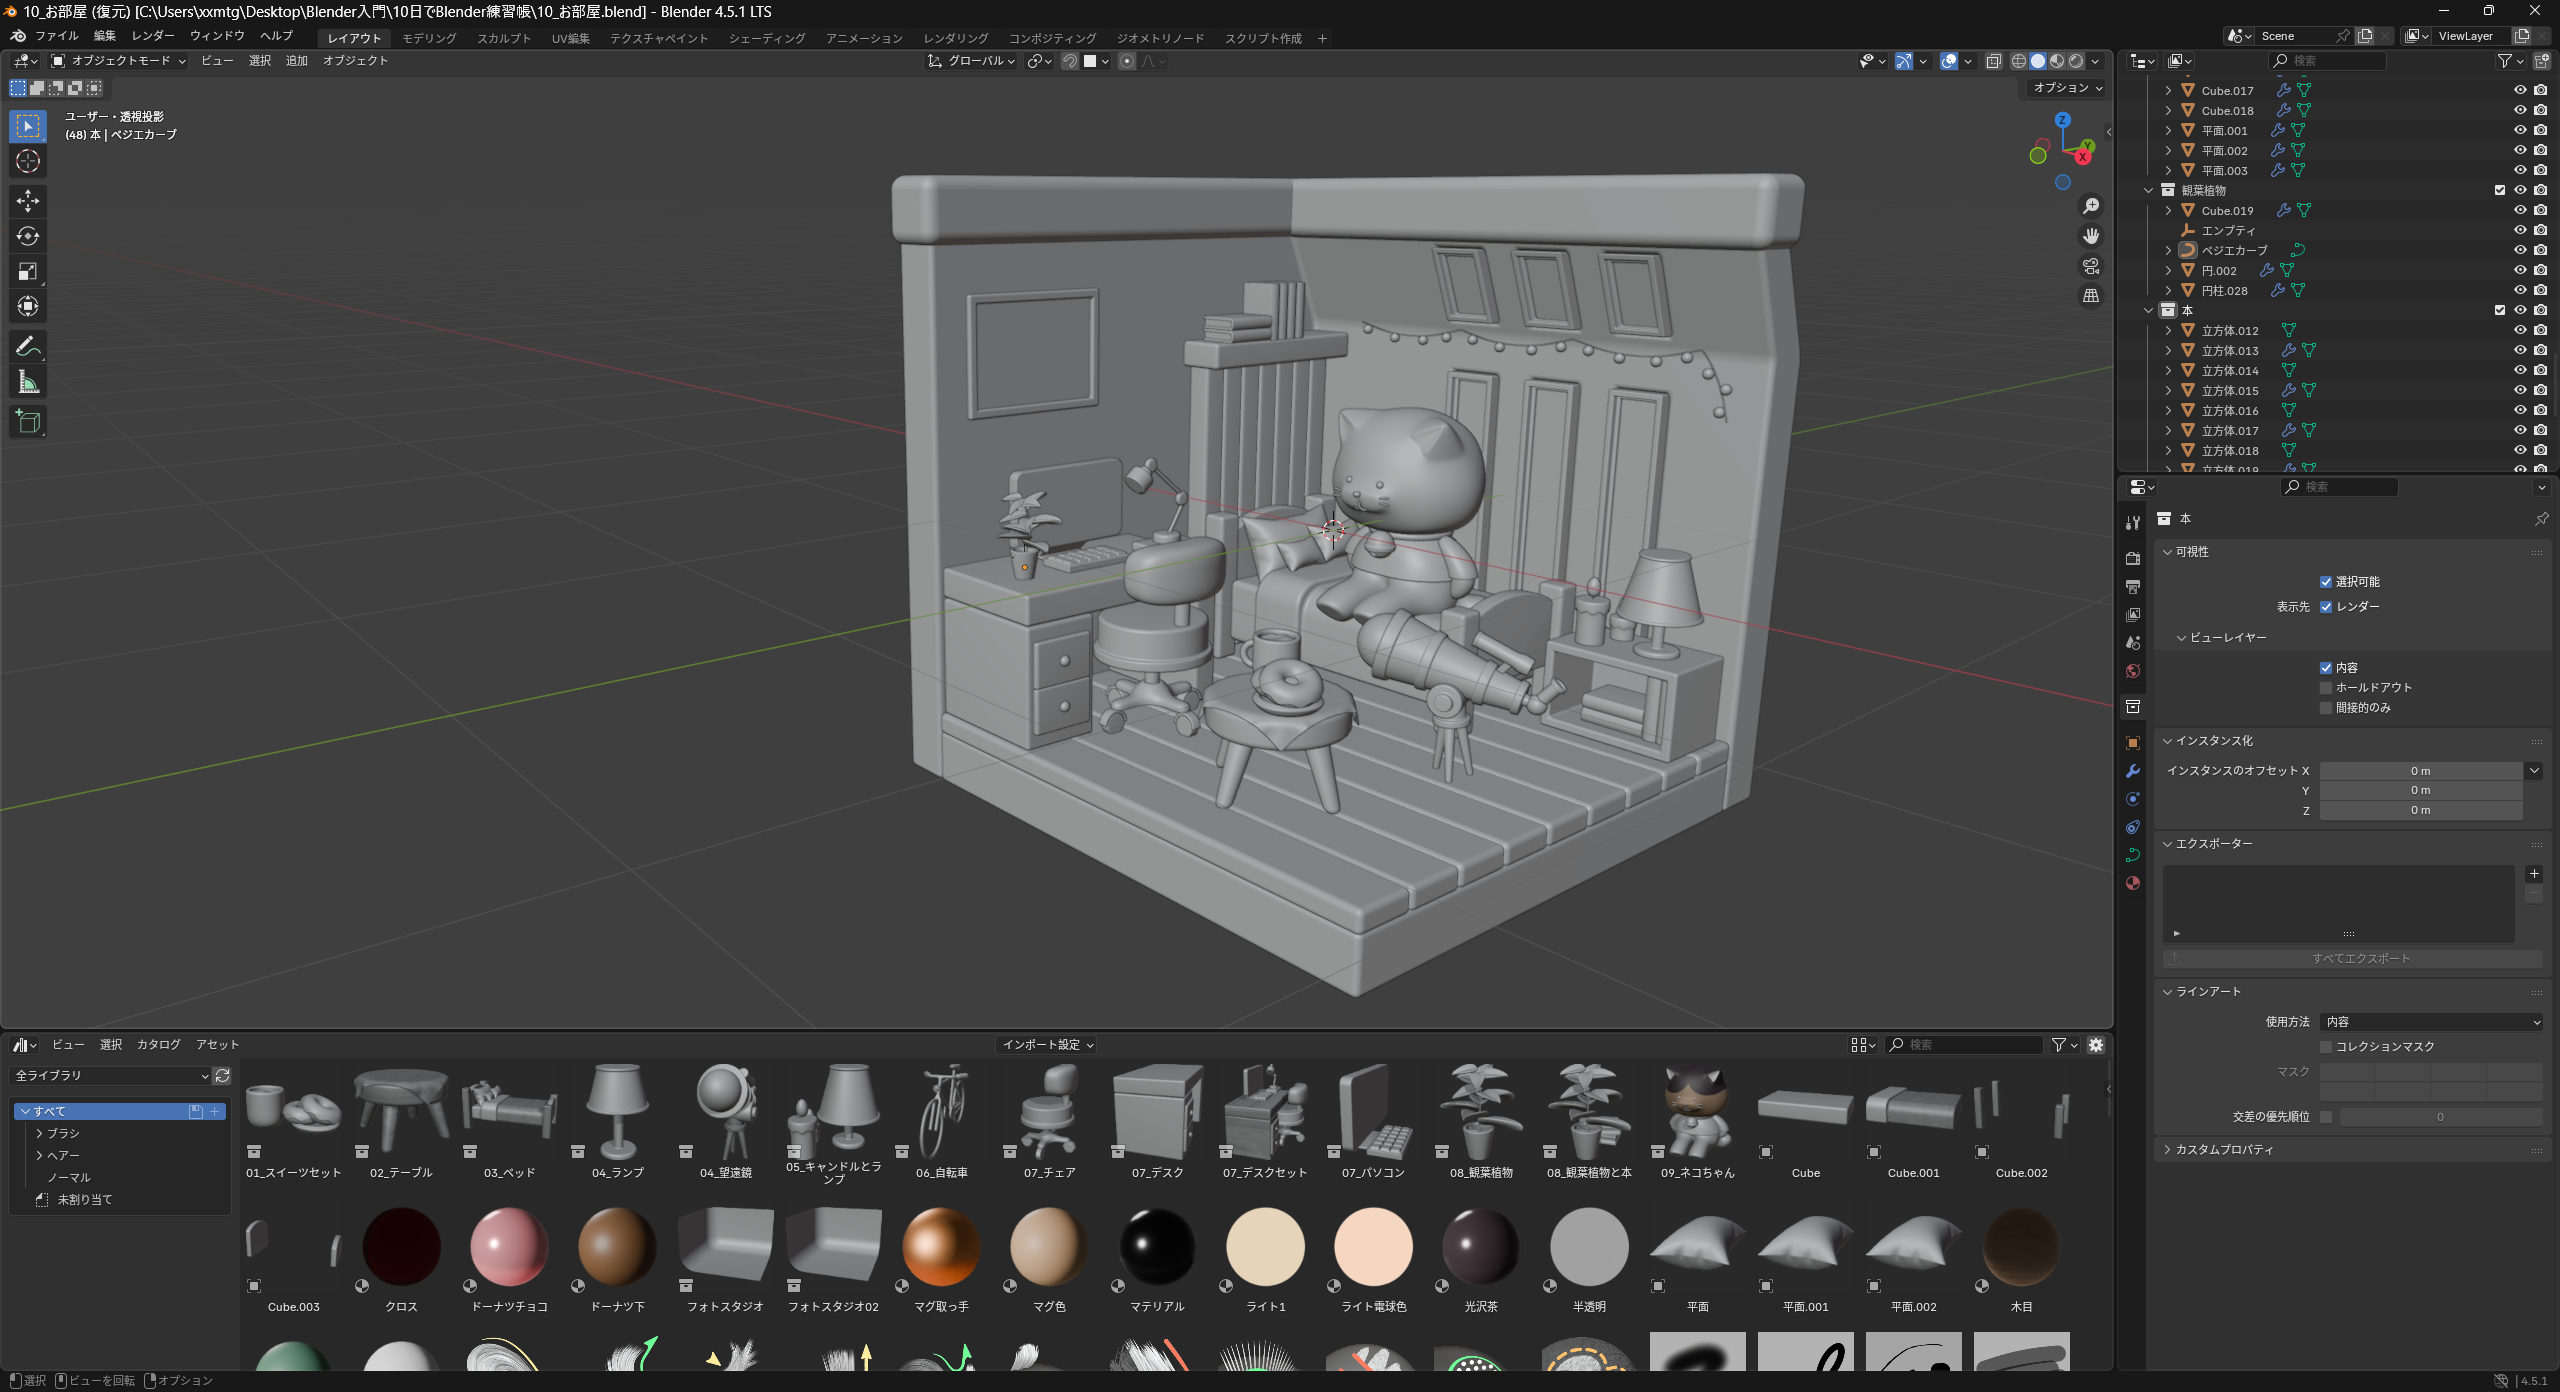Click the オプション button in viewport
The width and height of the screenshot is (2560, 1392).
[x=2066, y=88]
